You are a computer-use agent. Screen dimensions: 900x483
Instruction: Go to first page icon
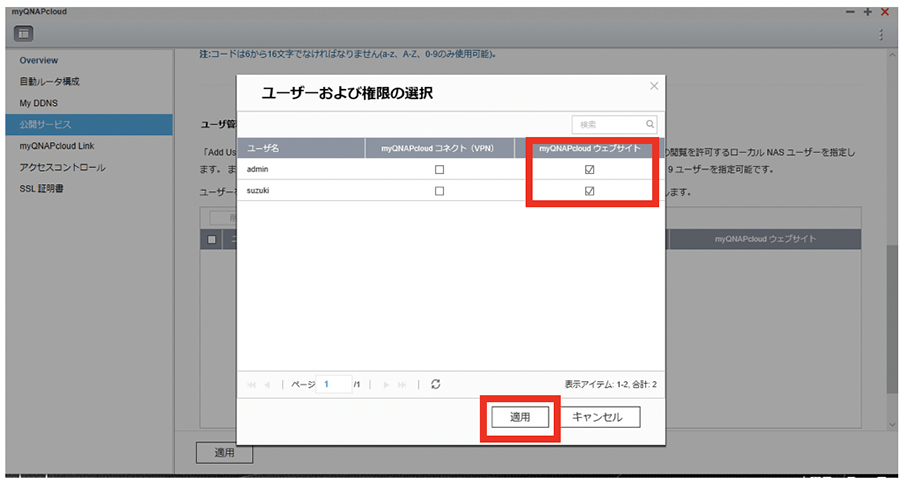(x=251, y=385)
